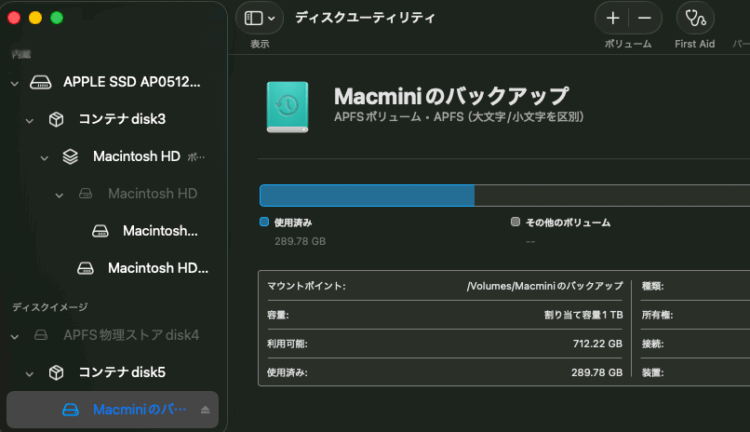Click the 289.78 GB used value in table
Screen dimensions: 750x432
tap(597, 372)
